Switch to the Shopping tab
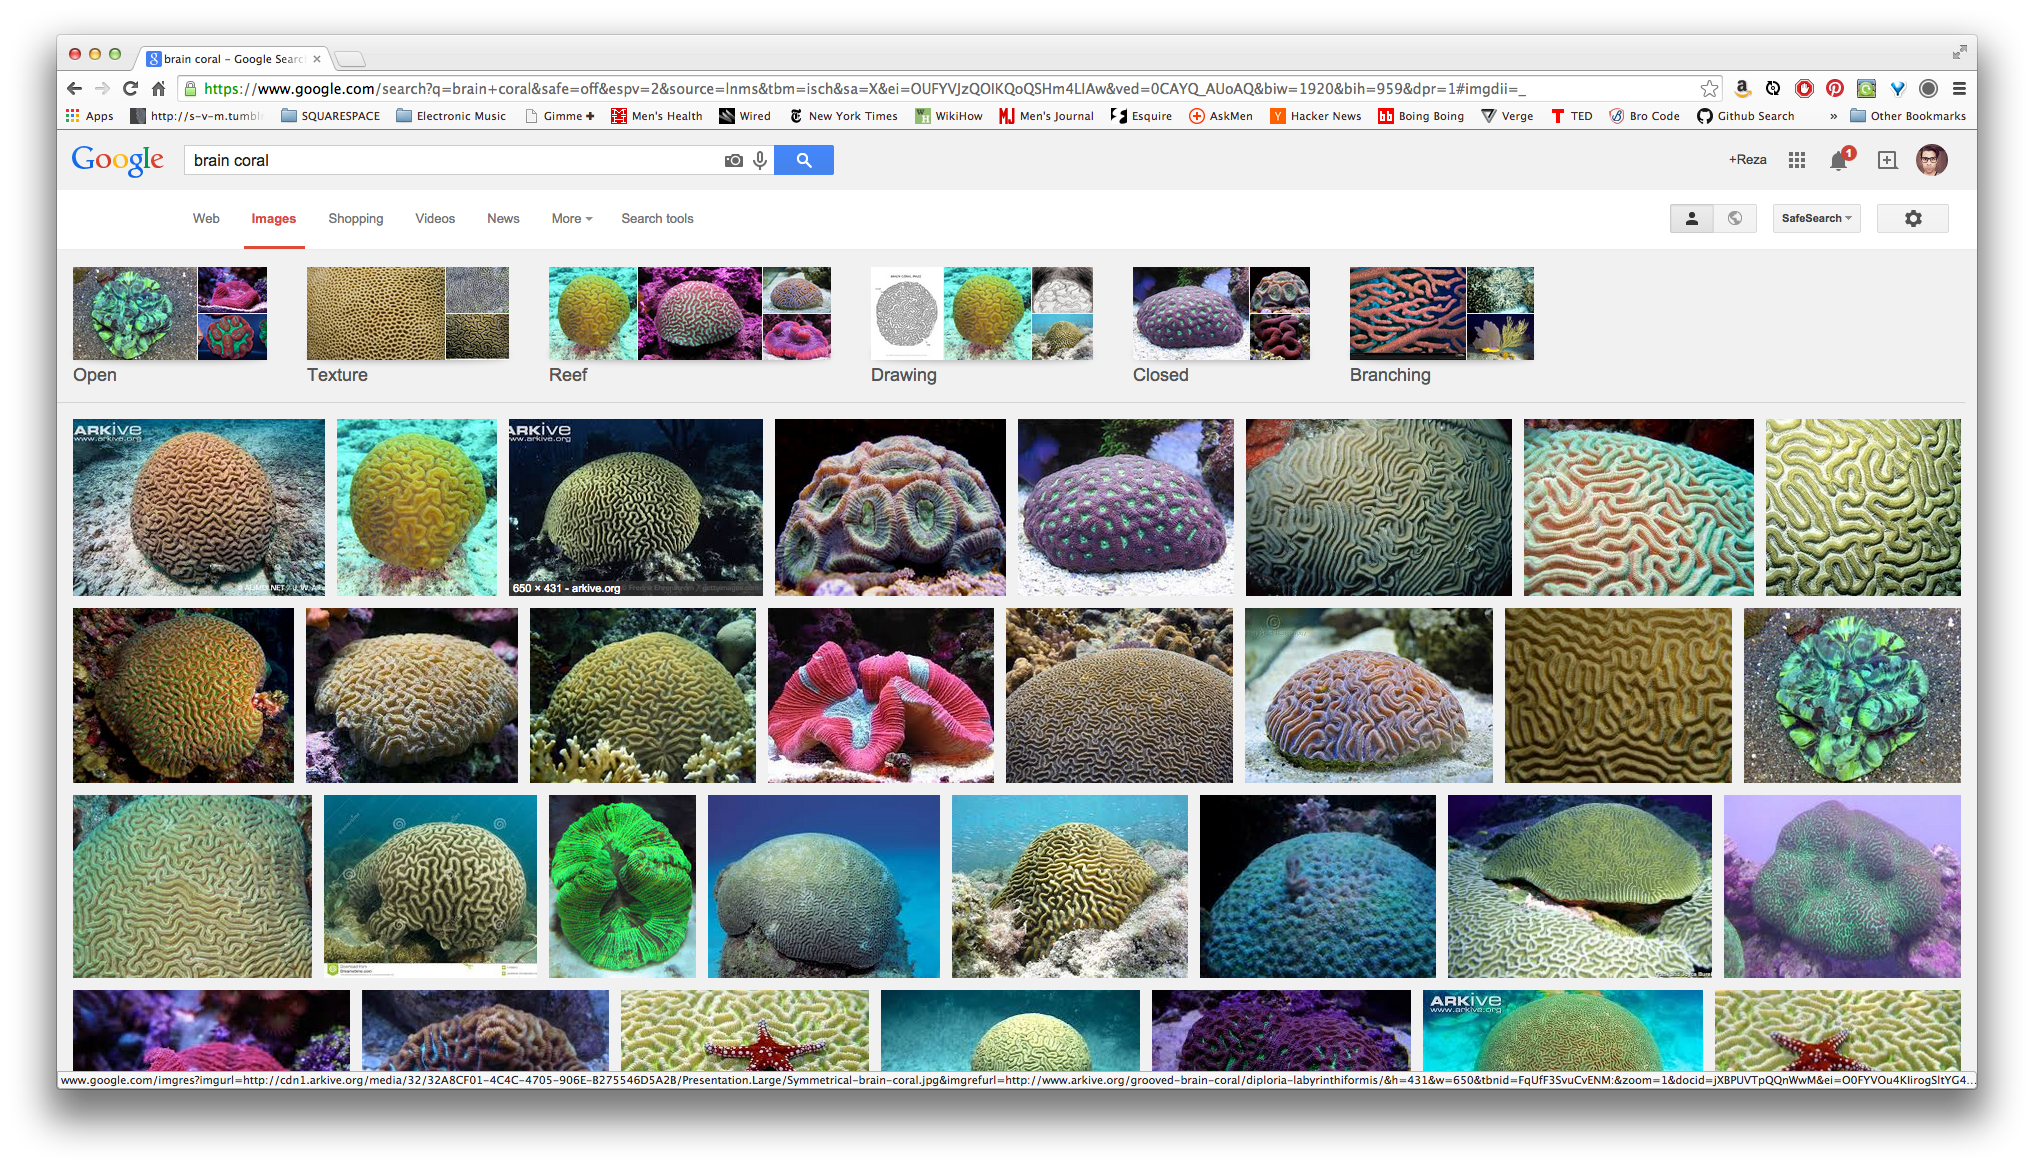The image size is (2034, 1168). (x=356, y=218)
